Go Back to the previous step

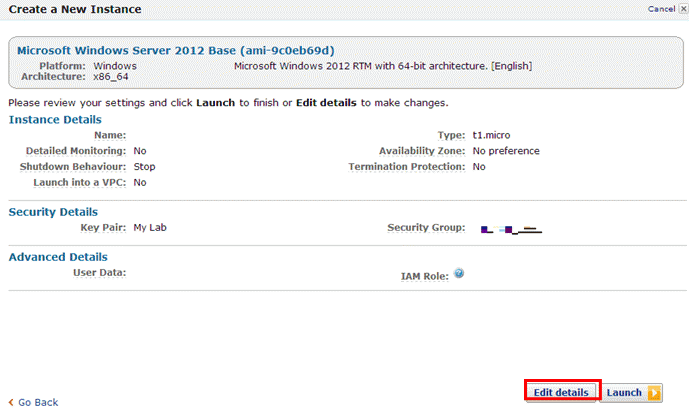[33, 402]
